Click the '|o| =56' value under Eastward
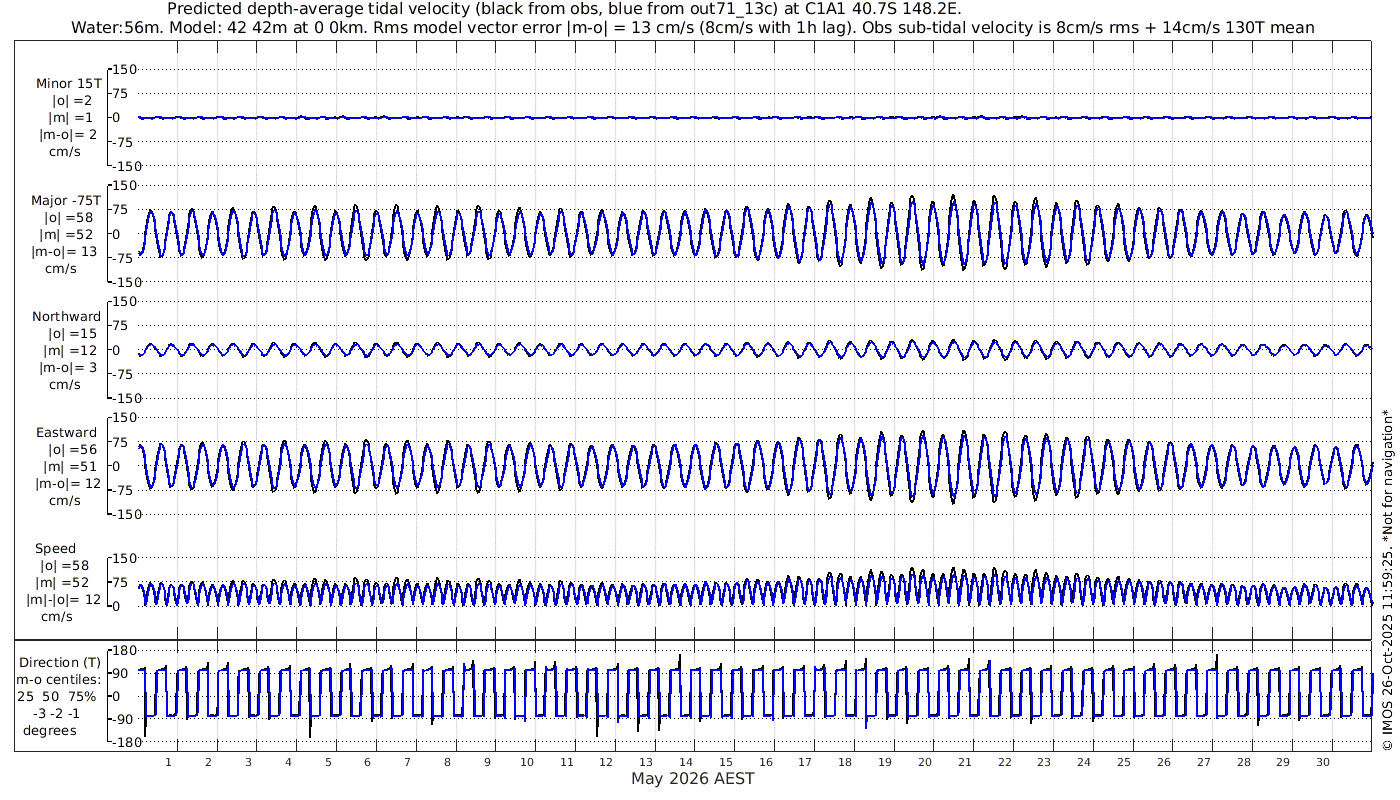Image resolution: width=1400 pixels, height=800 pixels. [x=66, y=449]
